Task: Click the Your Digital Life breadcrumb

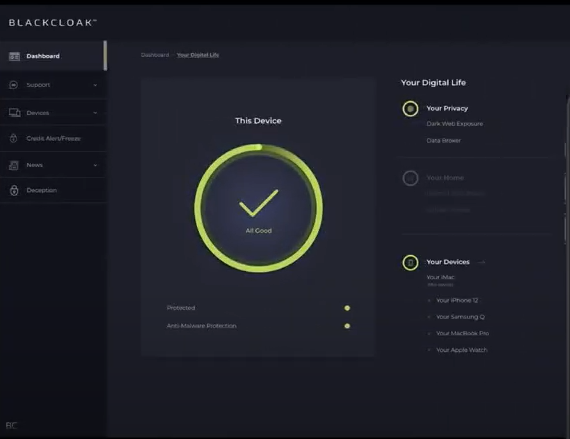Action: coord(198,55)
